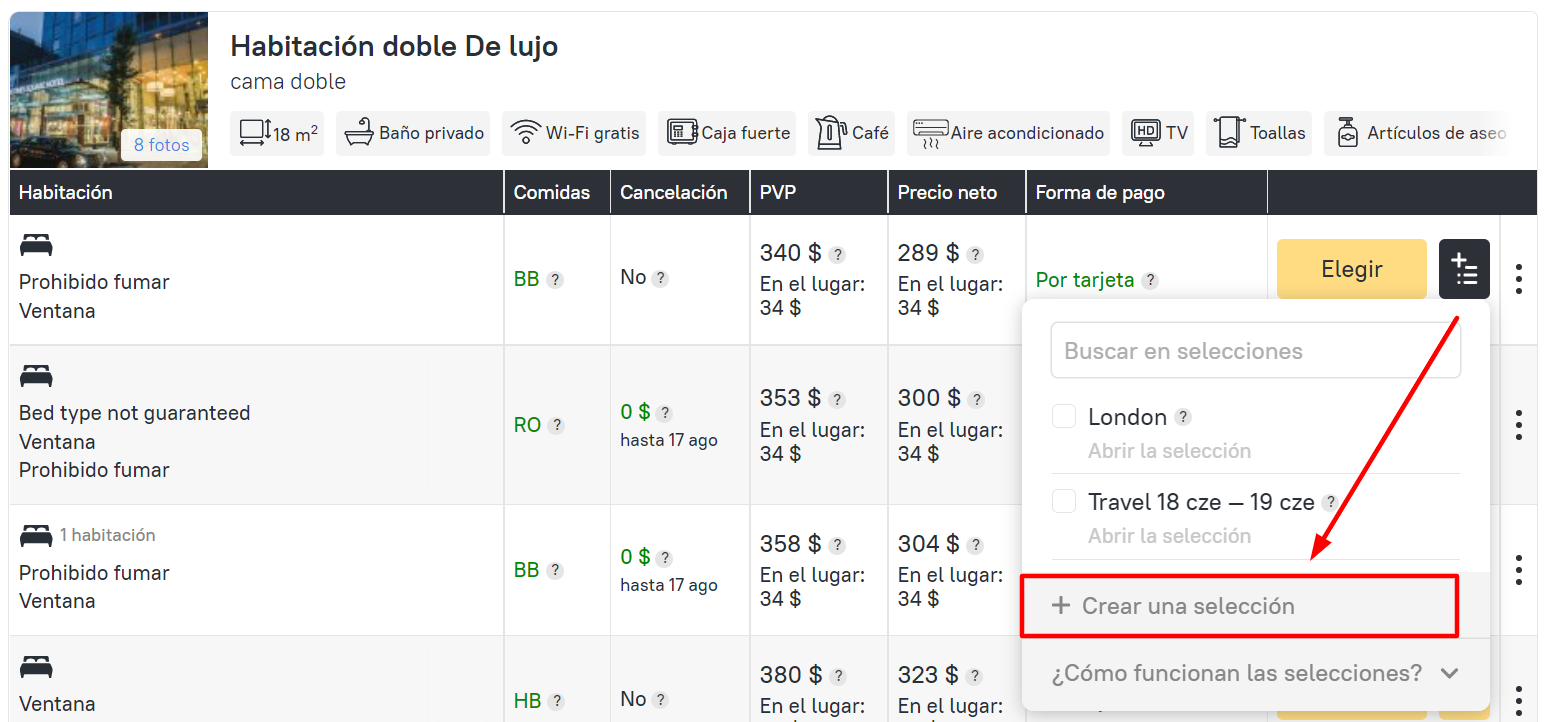Click help icon next to RO meal type

556,426
